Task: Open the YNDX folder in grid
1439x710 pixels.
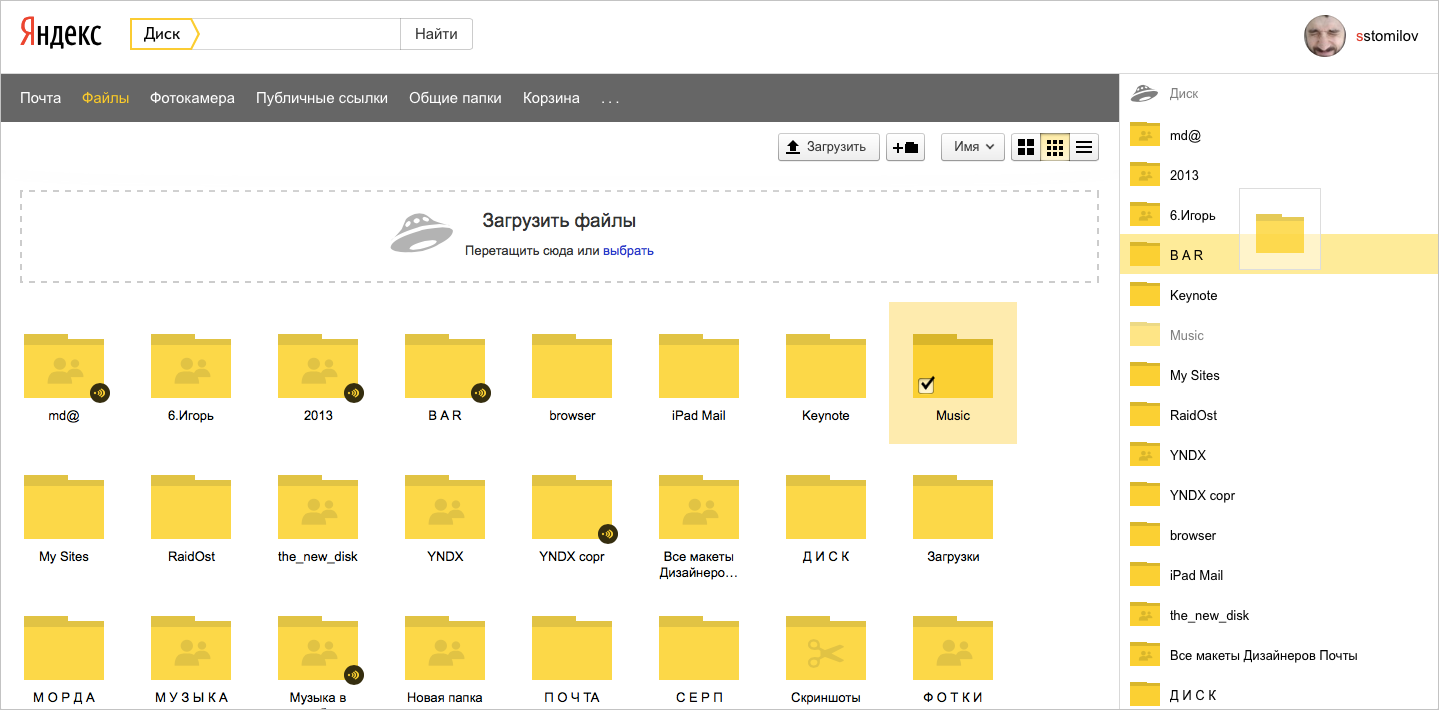Action: [x=445, y=508]
